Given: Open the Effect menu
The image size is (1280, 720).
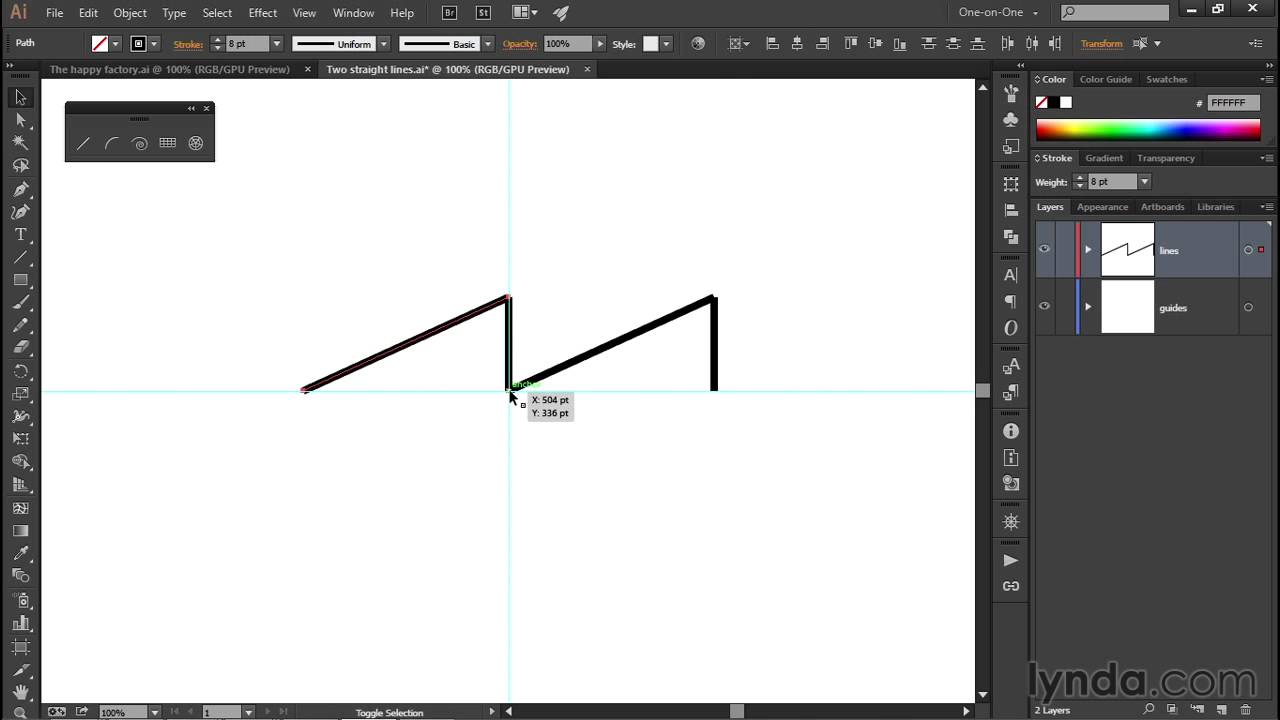Looking at the screenshot, I should [x=263, y=13].
